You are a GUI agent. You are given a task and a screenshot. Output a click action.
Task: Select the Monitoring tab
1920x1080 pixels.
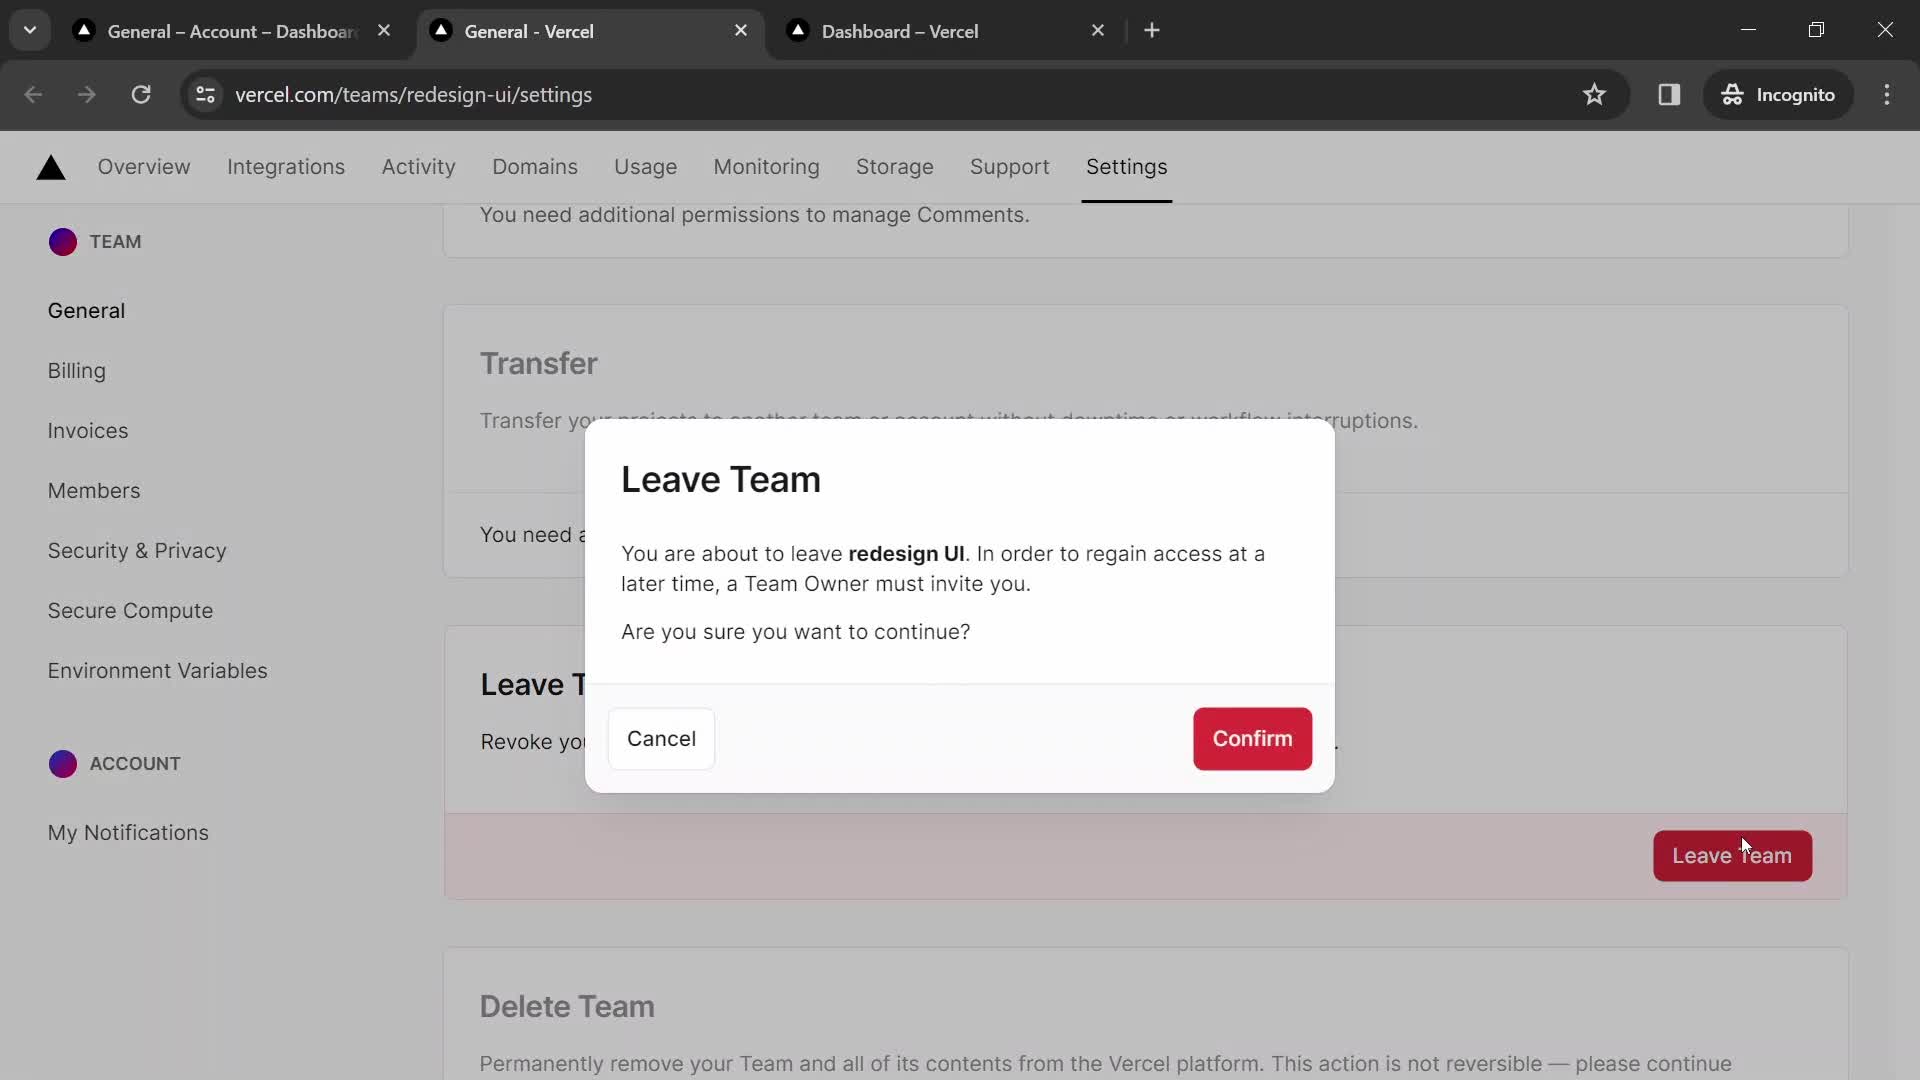(x=767, y=166)
